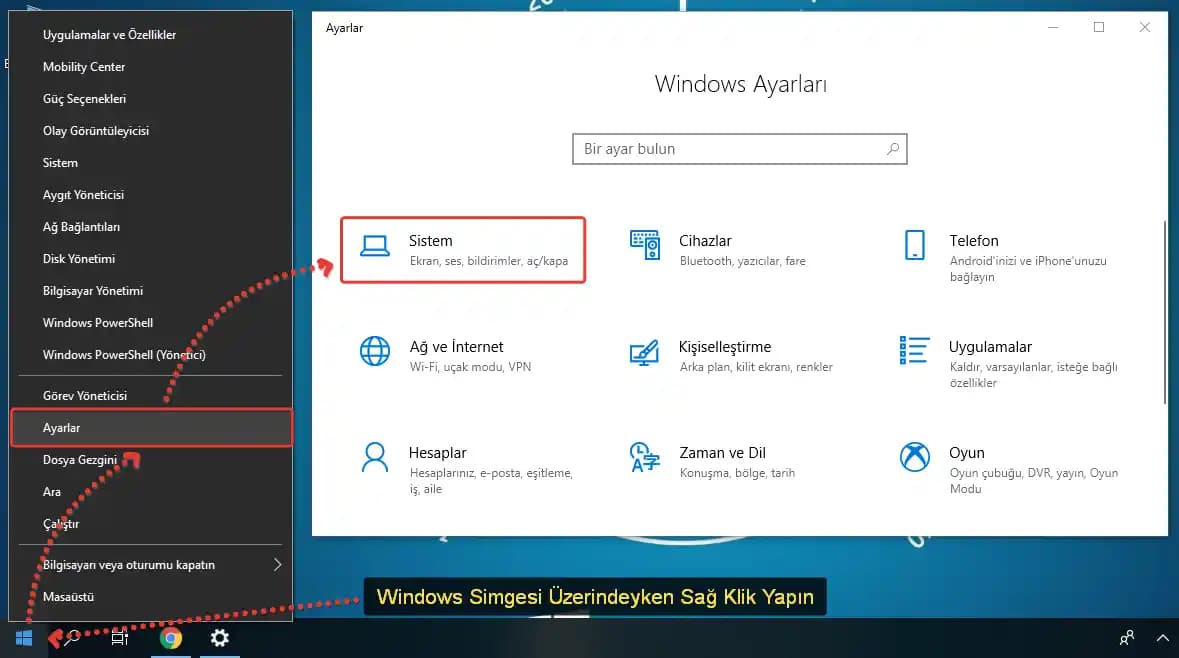Click the Telefon phone icon
This screenshot has height=658, width=1179.
[x=913, y=245]
